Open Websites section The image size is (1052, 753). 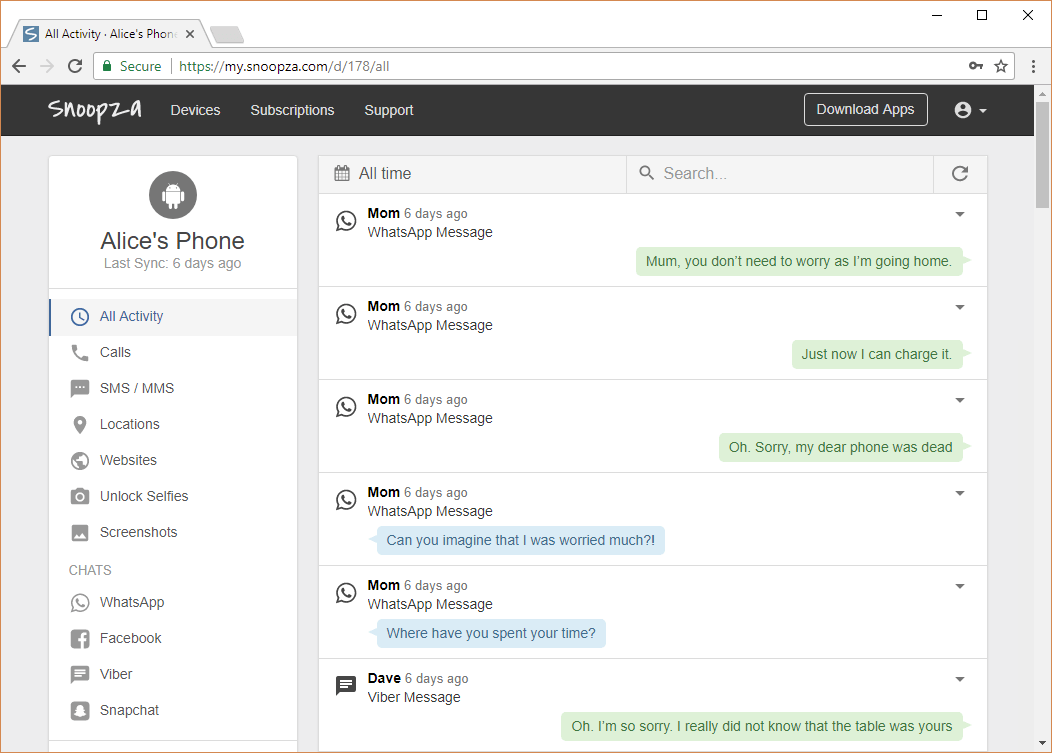coord(173,460)
